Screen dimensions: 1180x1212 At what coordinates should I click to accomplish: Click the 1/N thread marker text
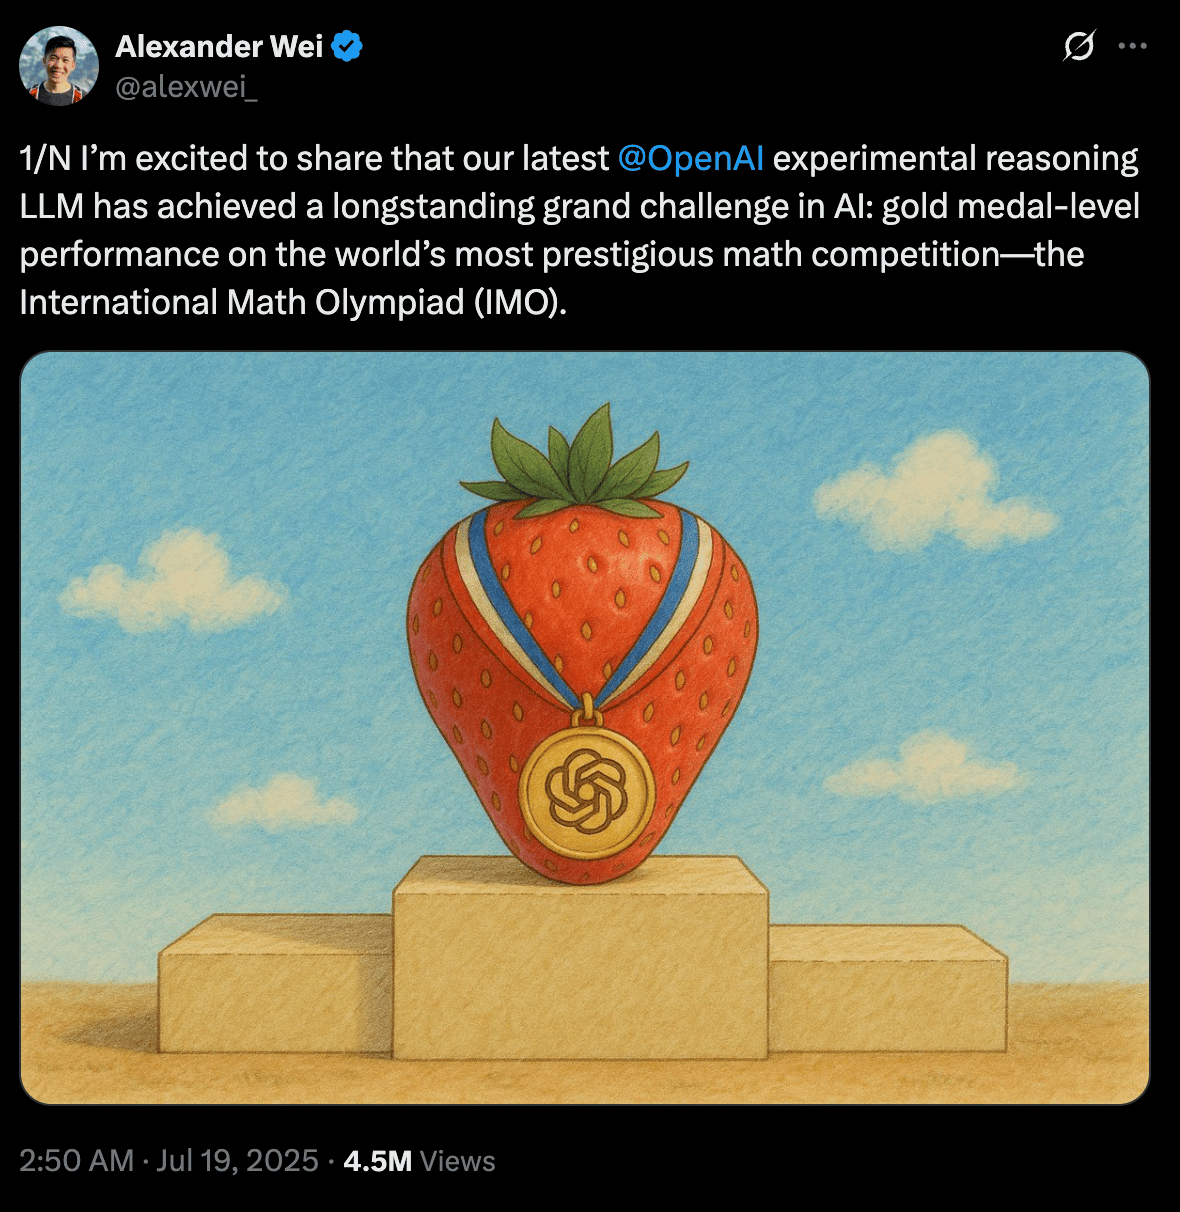tap(45, 158)
